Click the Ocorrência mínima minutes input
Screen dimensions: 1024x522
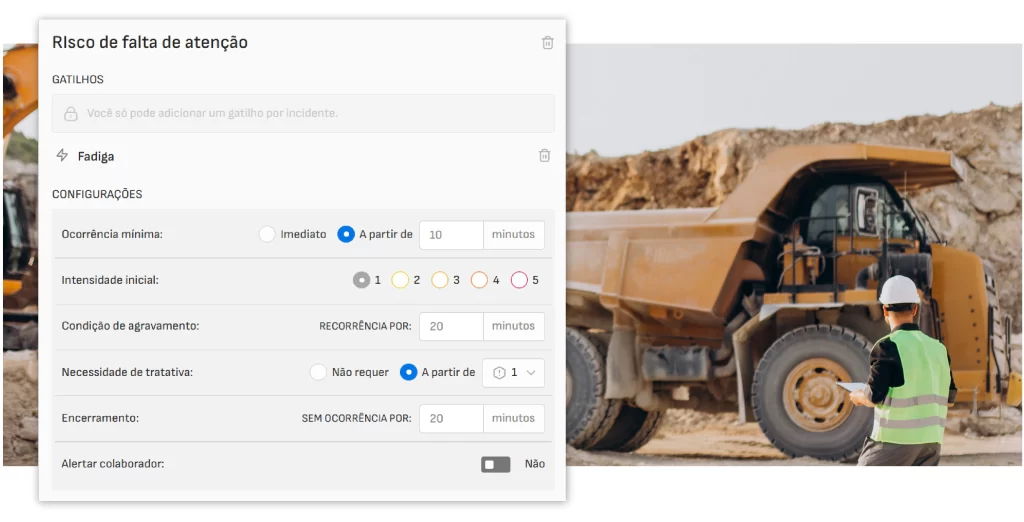coord(451,235)
